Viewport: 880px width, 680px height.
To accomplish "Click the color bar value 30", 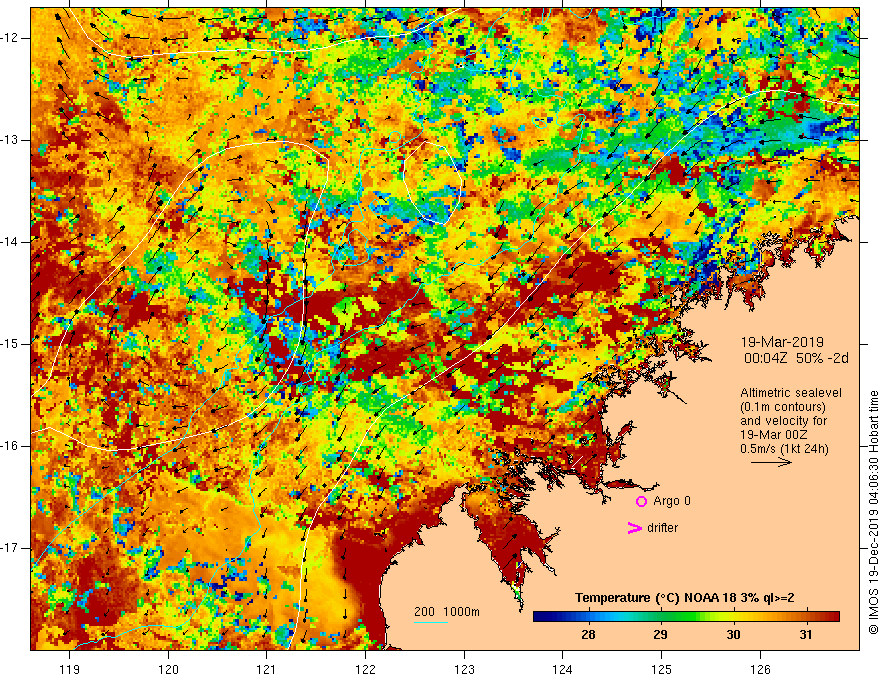I will [x=733, y=635].
